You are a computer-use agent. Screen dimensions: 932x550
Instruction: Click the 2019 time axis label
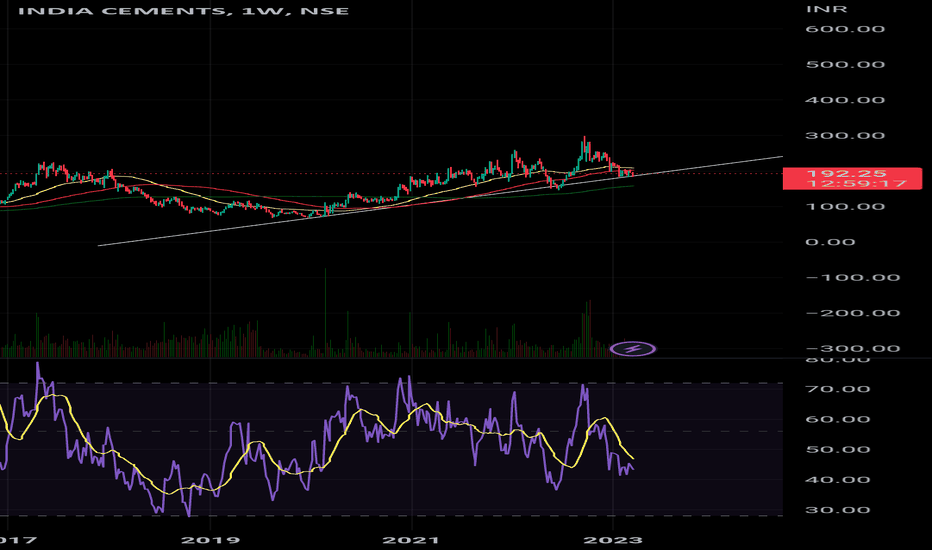pos(210,540)
